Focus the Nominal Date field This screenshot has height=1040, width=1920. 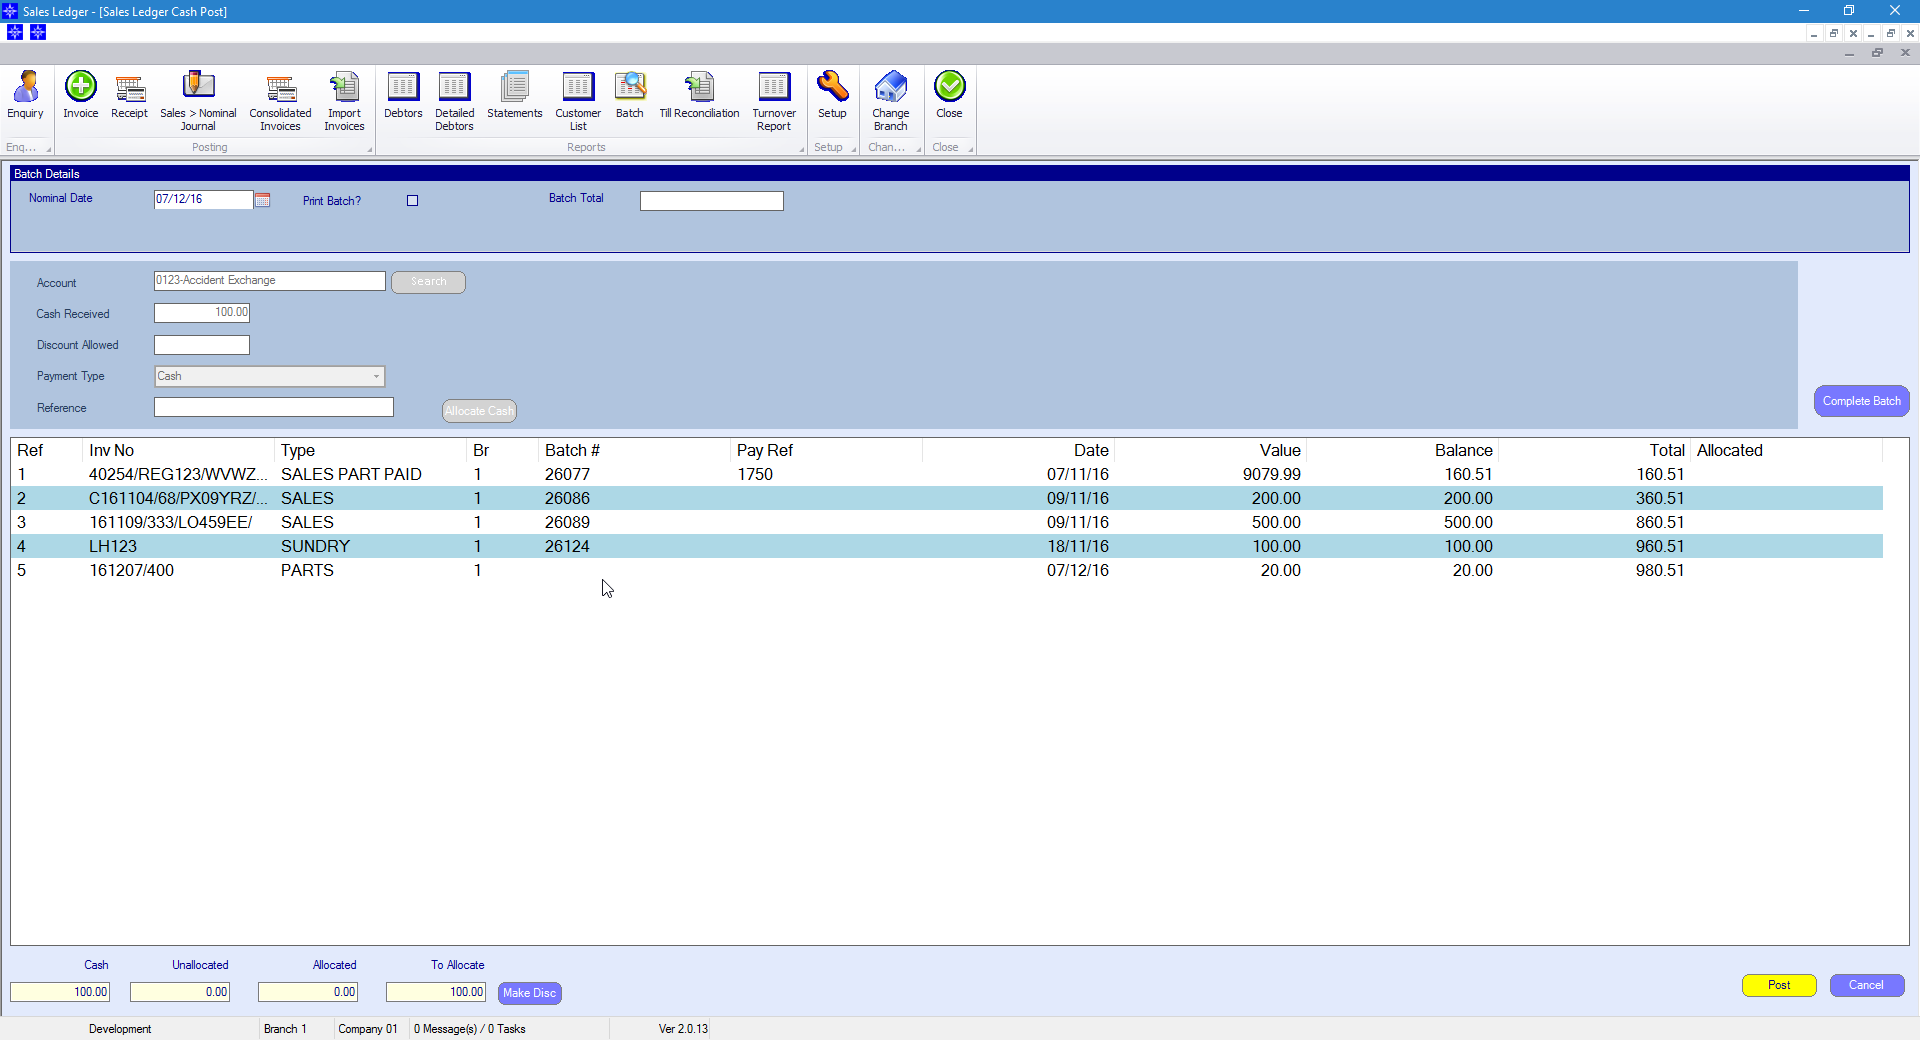203,200
